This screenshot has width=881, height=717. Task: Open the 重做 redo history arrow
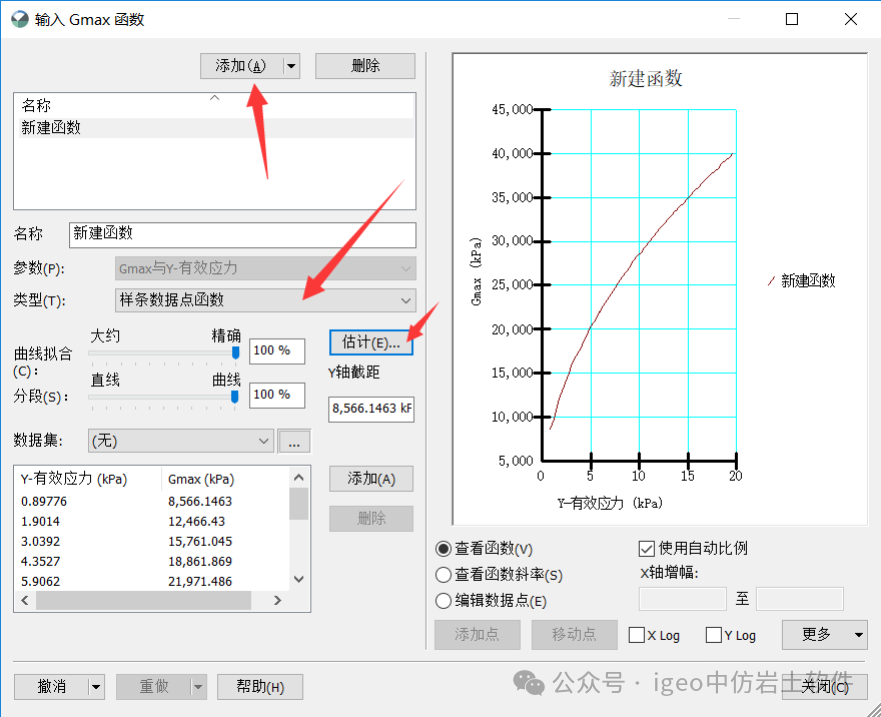pos(197,687)
